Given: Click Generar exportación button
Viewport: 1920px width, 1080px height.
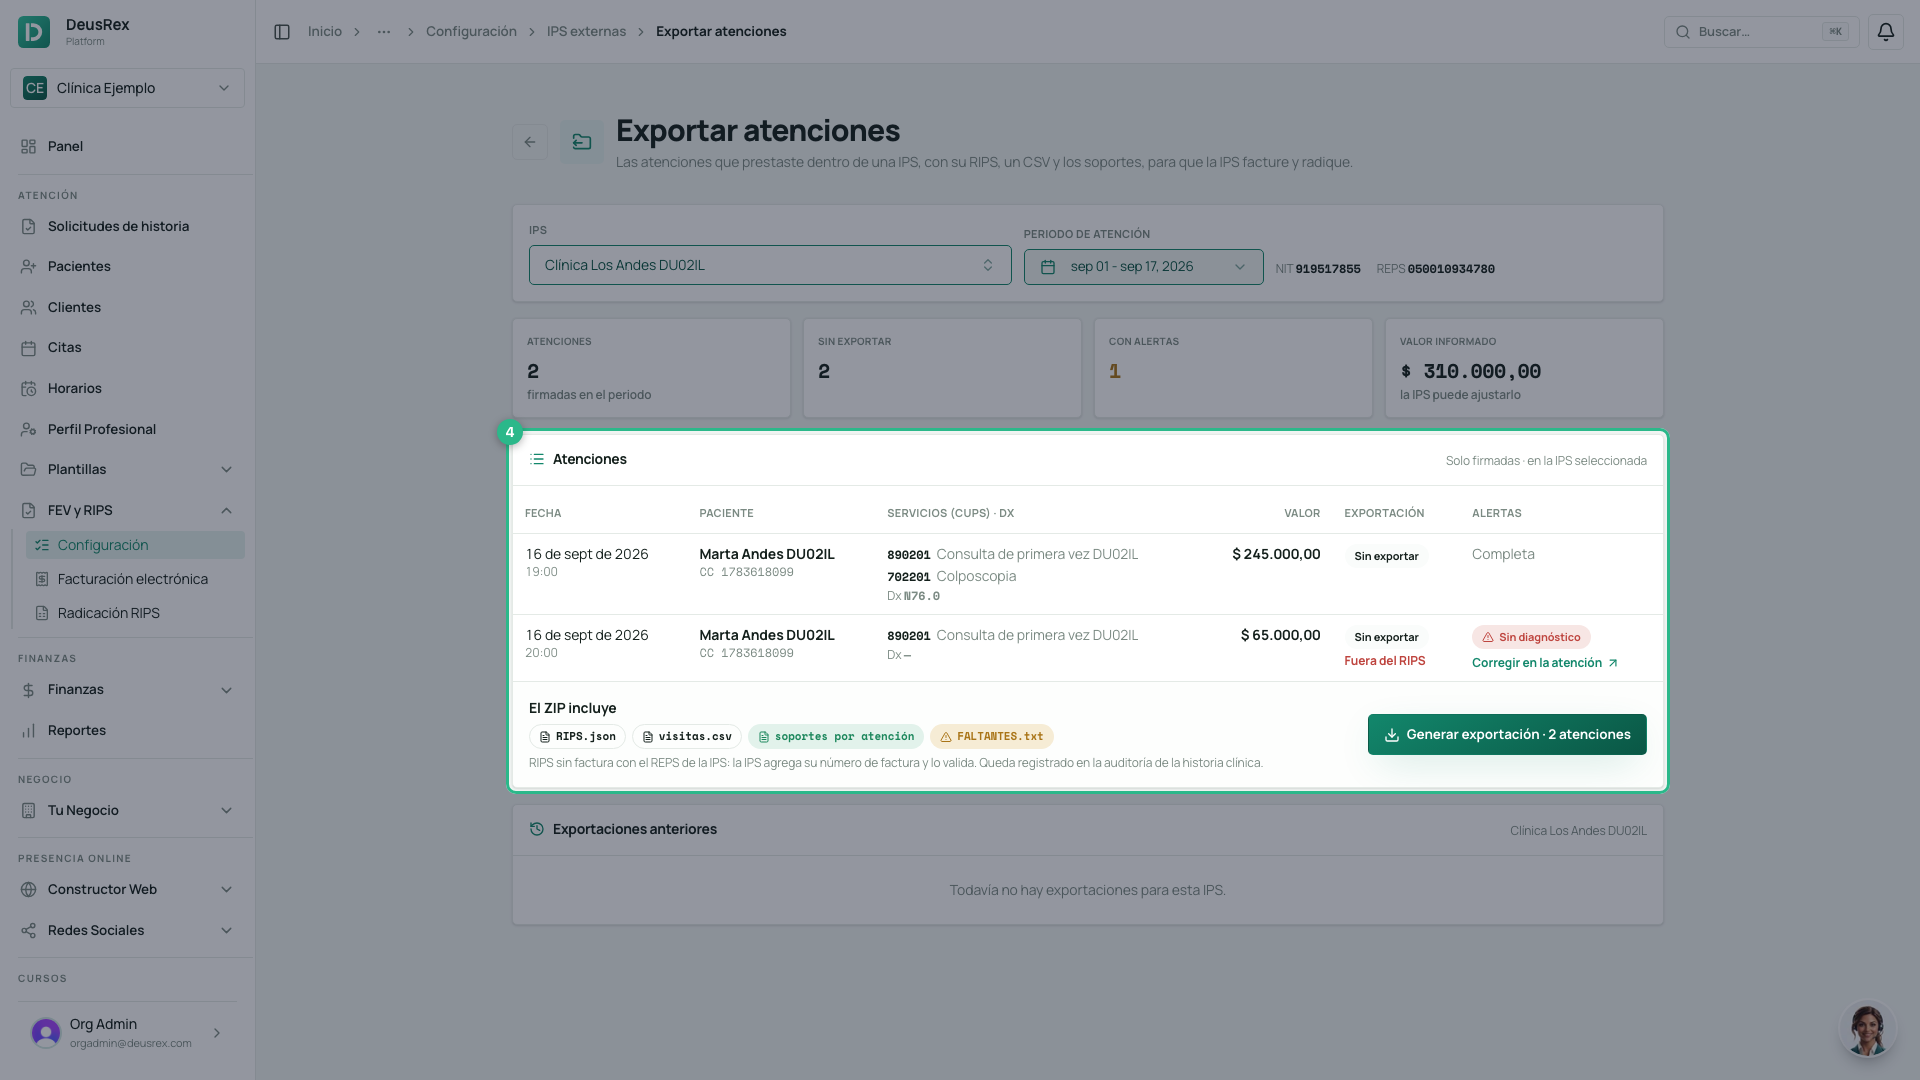Looking at the screenshot, I should (1507, 734).
